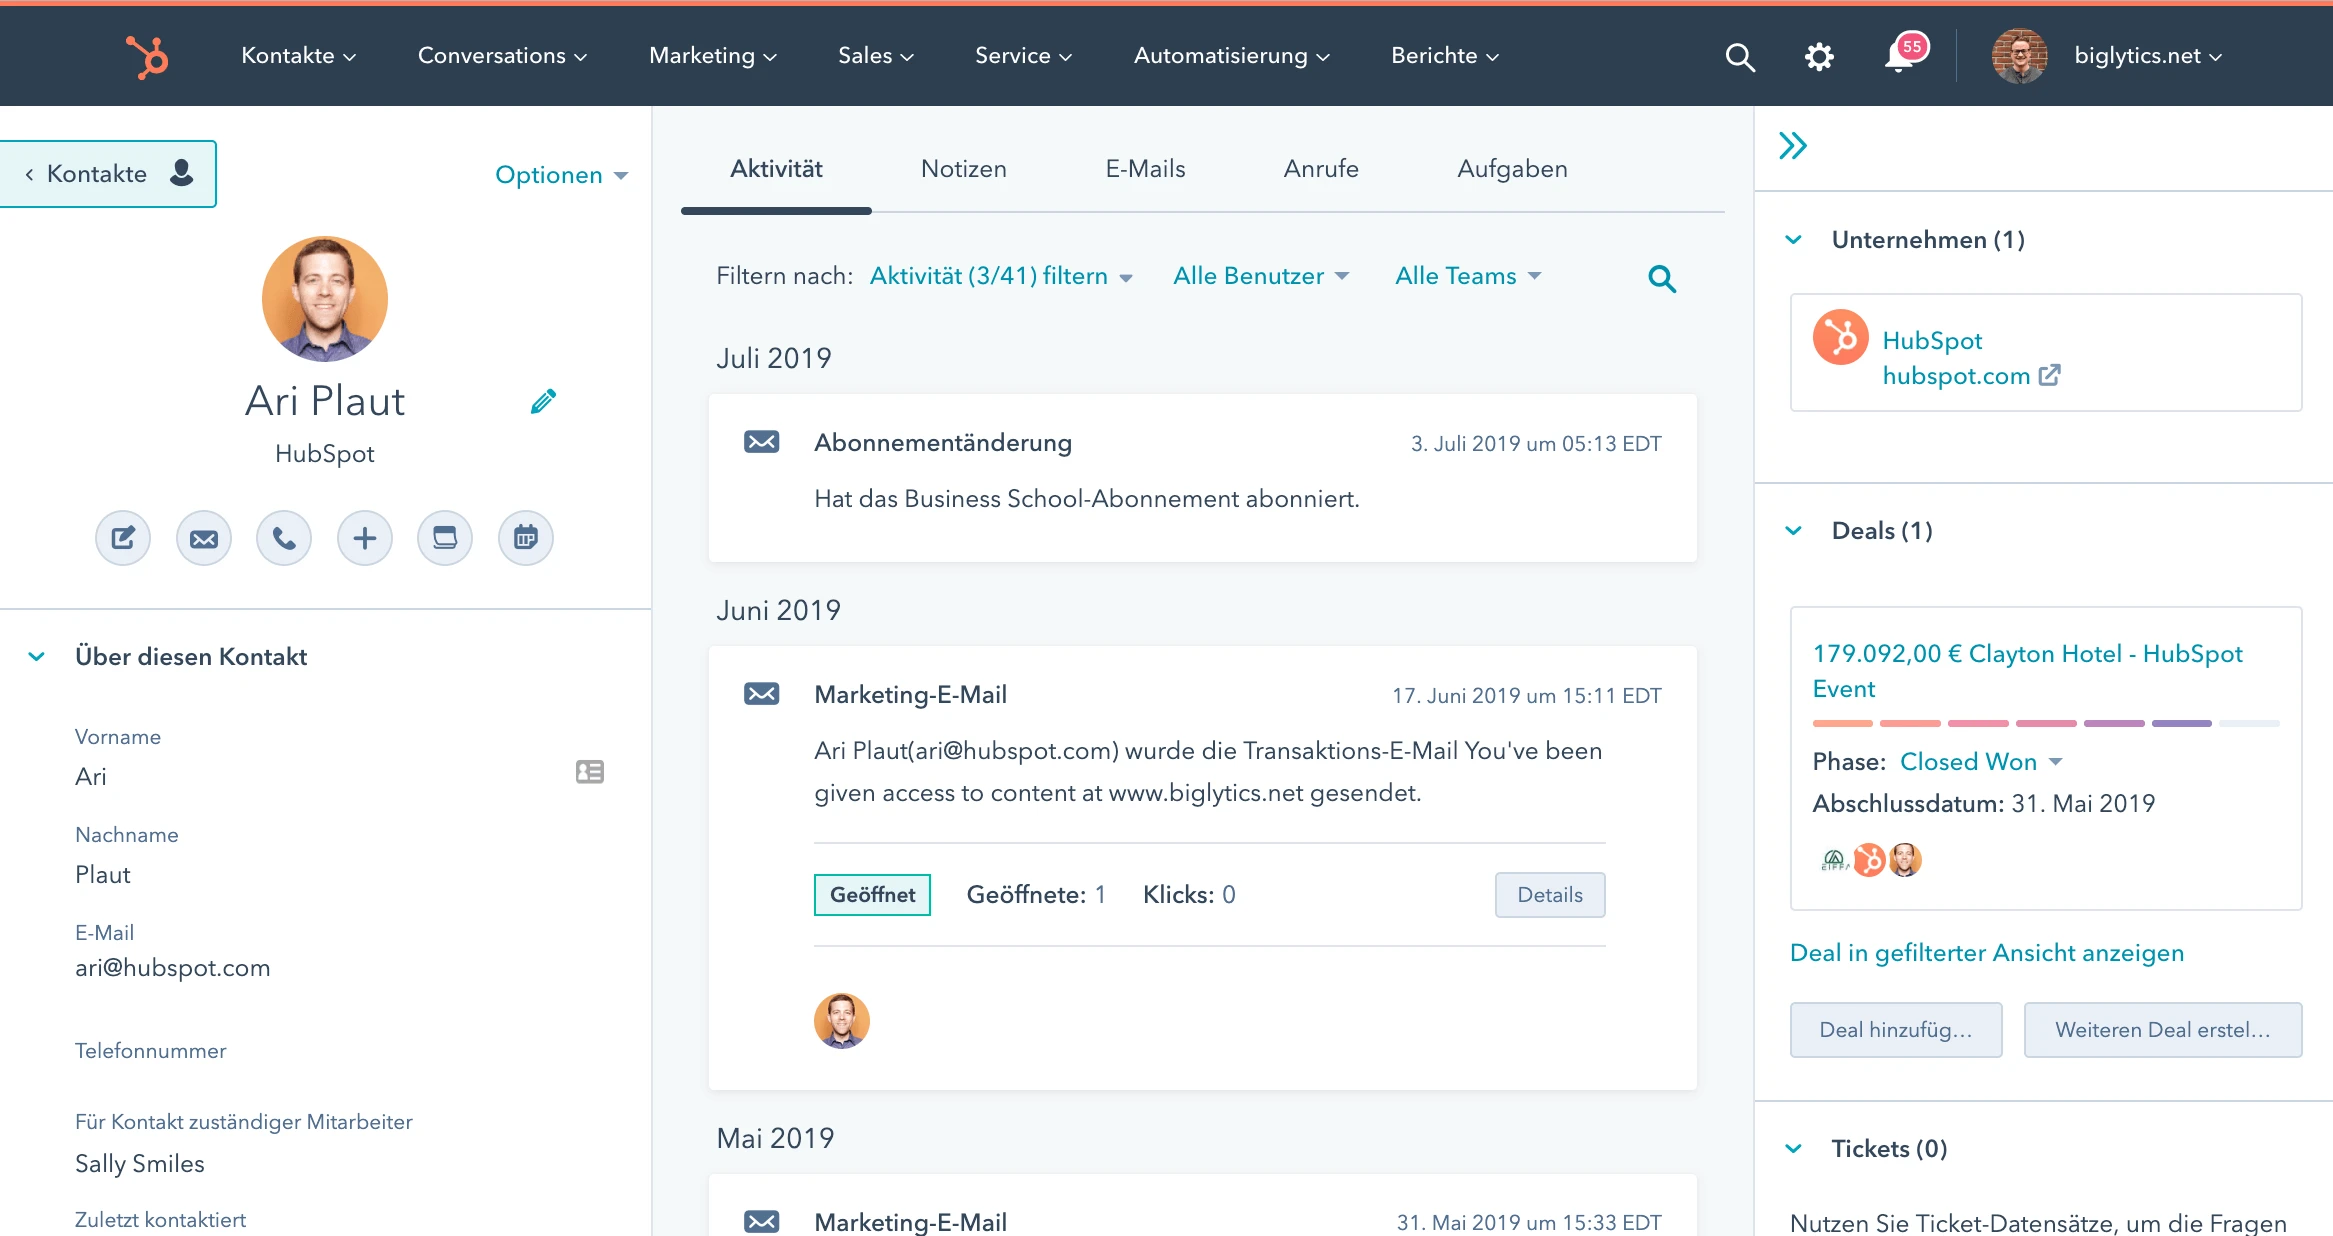Open biglytics.net account dropdown

2148,56
